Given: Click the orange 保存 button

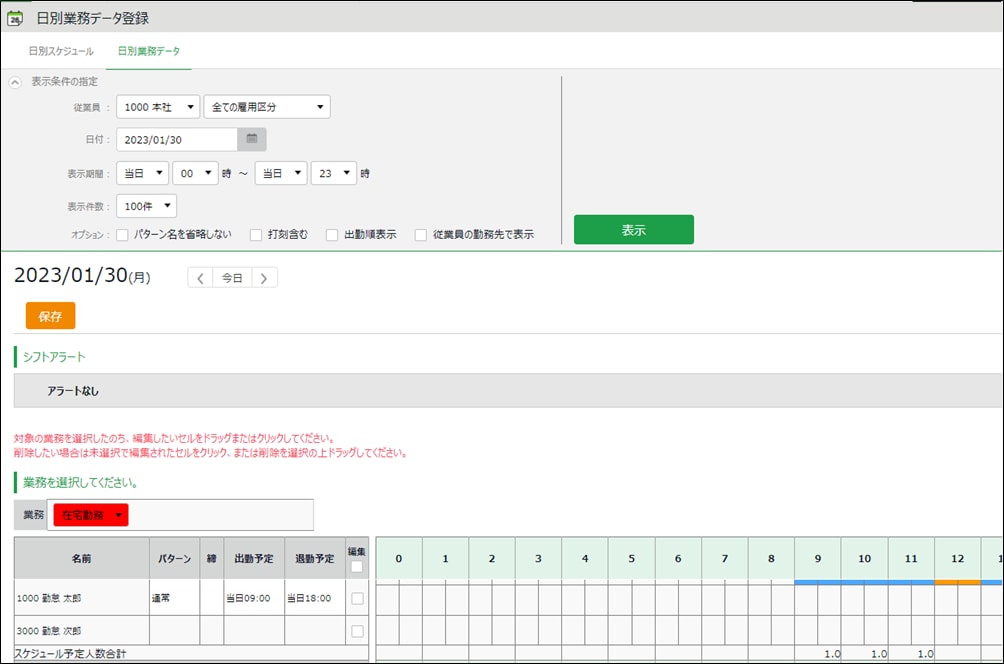Looking at the screenshot, I should (x=50, y=316).
